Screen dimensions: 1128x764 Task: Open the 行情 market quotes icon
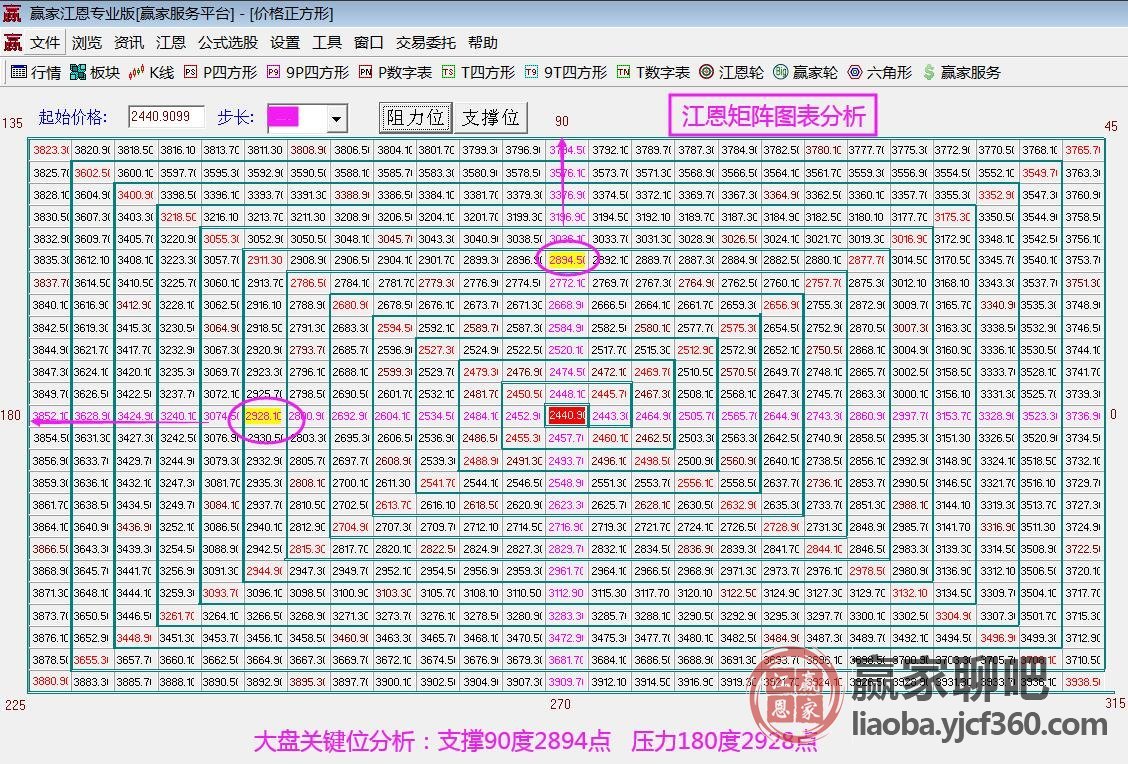pos(19,72)
